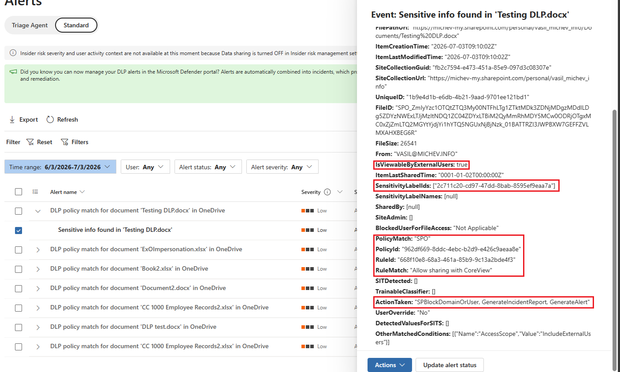Image resolution: width=620 pixels, height=372 pixels.
Task: Collapse the 'Testing DLP.docx' alert group
Action: click(38, 211)
